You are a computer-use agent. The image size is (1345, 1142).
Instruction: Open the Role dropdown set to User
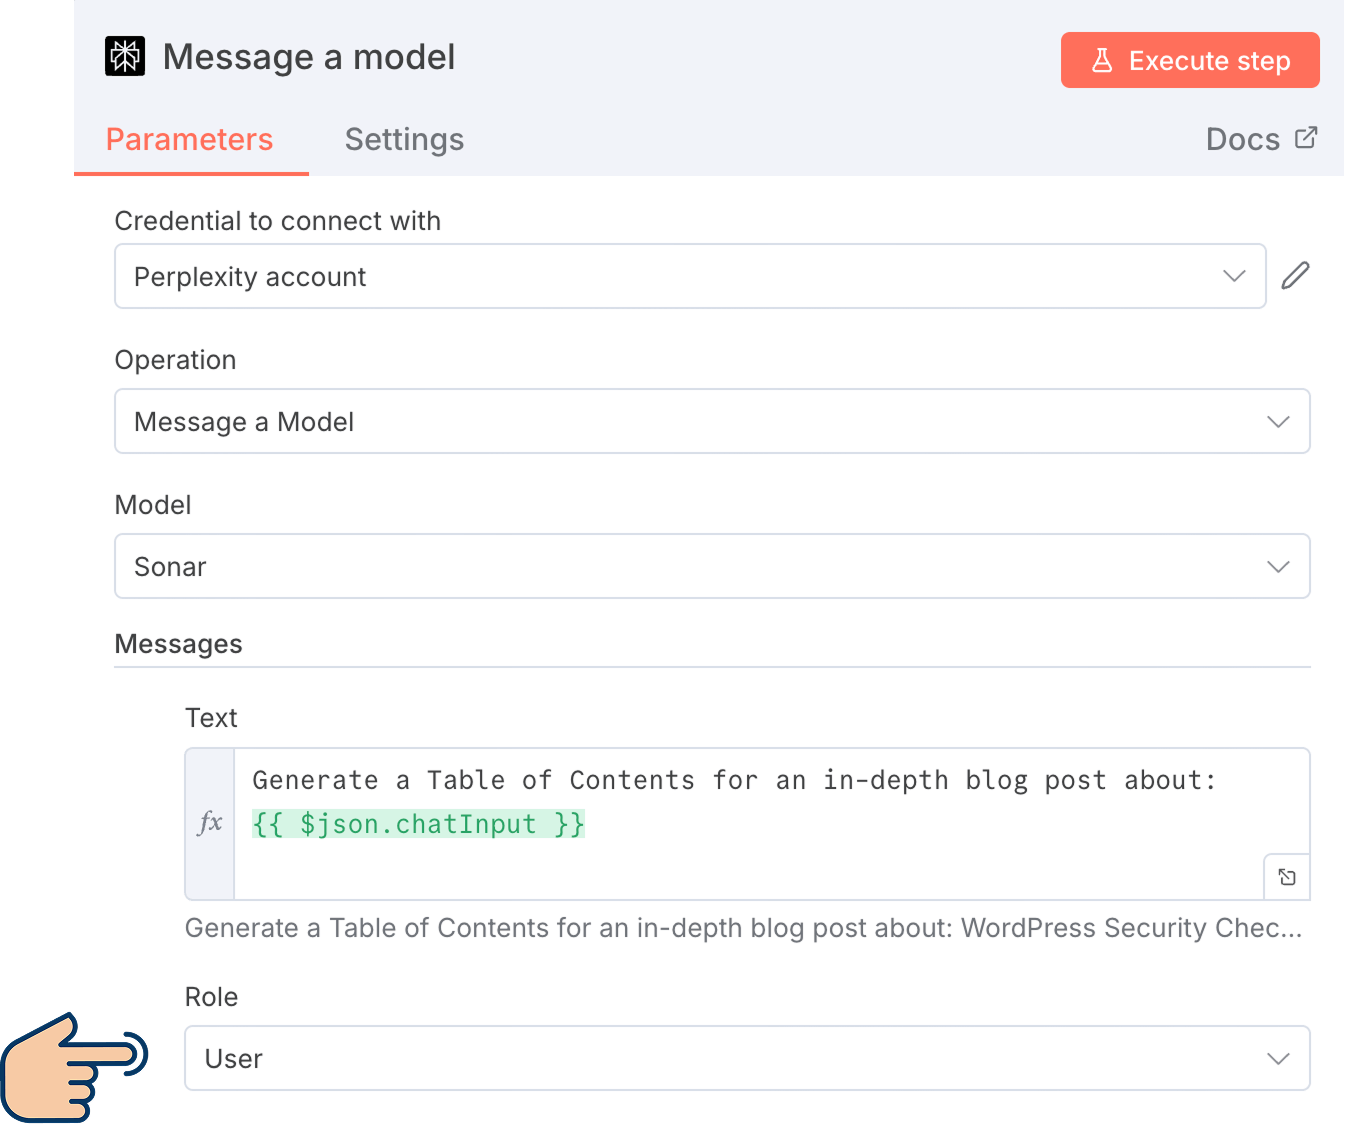pos(747,1058)
